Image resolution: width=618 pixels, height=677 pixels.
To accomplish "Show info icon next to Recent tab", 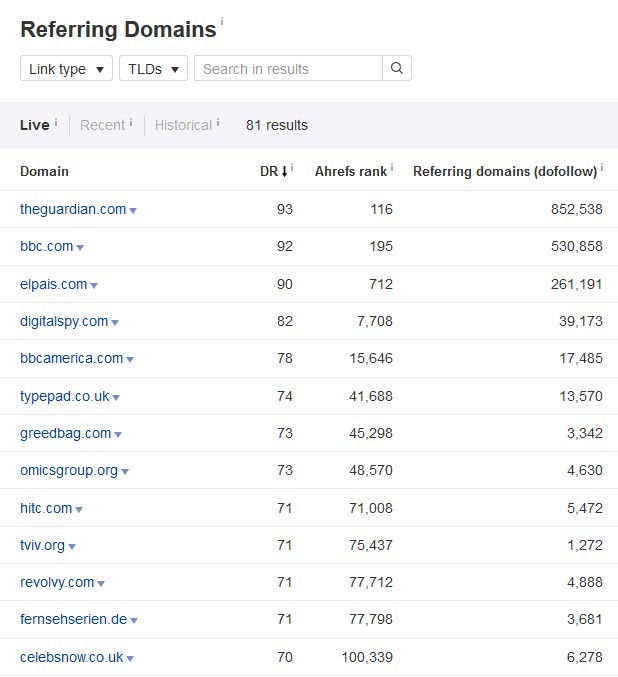I will pos(131,122).
